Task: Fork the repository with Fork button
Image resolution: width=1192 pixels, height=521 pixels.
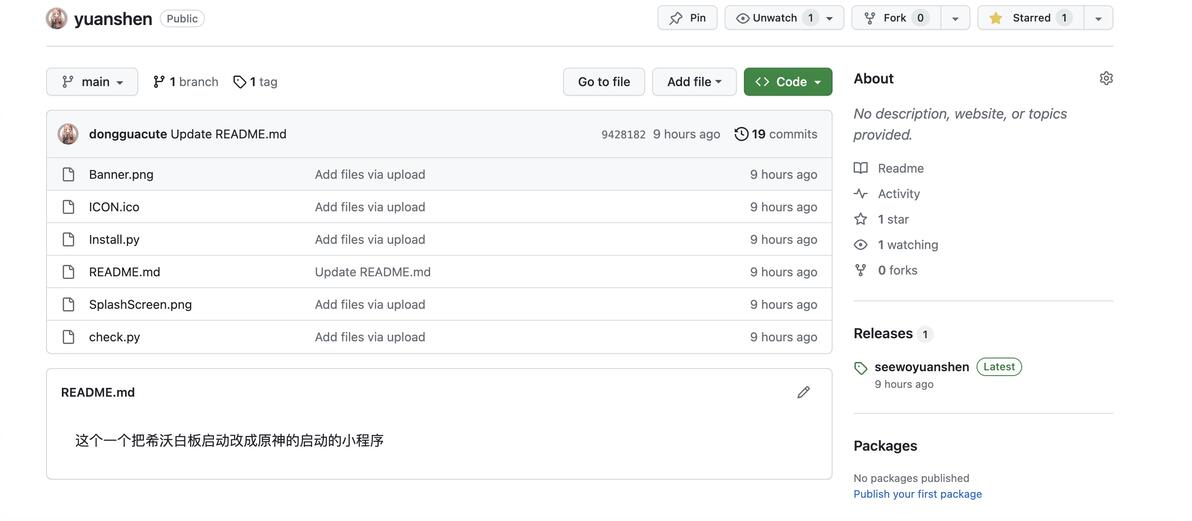Action: pyautogui.click(x=895, y=18)
